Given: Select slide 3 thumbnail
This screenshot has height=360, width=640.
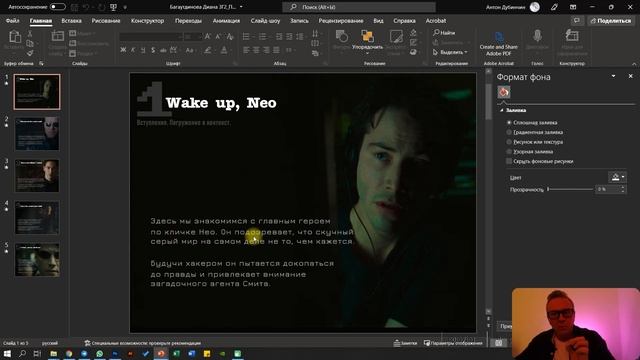Looking at the screenshot, I should [37, 176].
